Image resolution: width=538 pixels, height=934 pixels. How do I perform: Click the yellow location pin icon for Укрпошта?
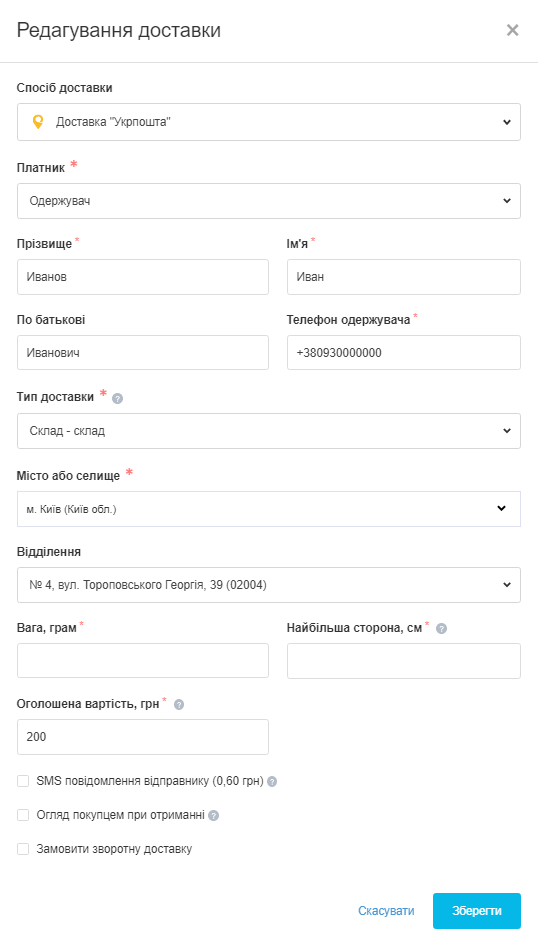coord(38,122)
